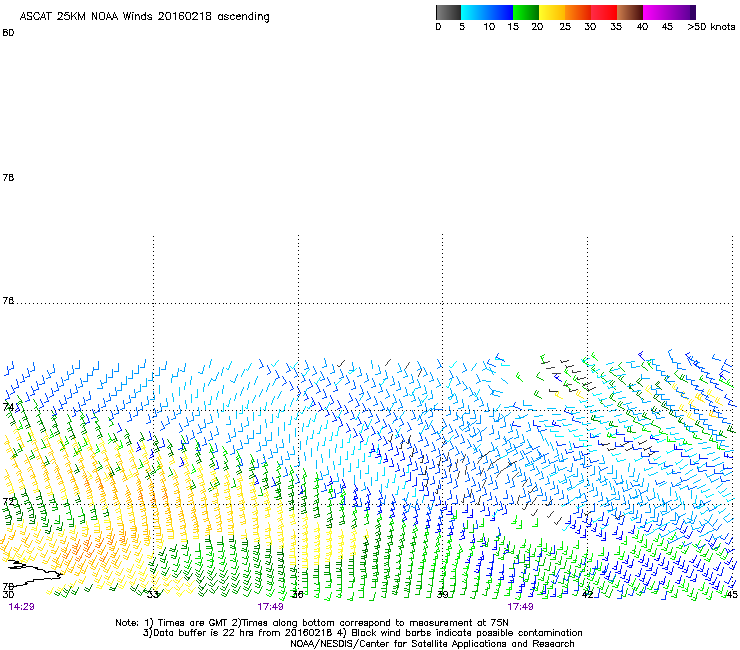Image resolution: width=740 pixels, height=650 pixels.
Task: Pick the green 15-20 knots color segment
Action: coord(526,12)
